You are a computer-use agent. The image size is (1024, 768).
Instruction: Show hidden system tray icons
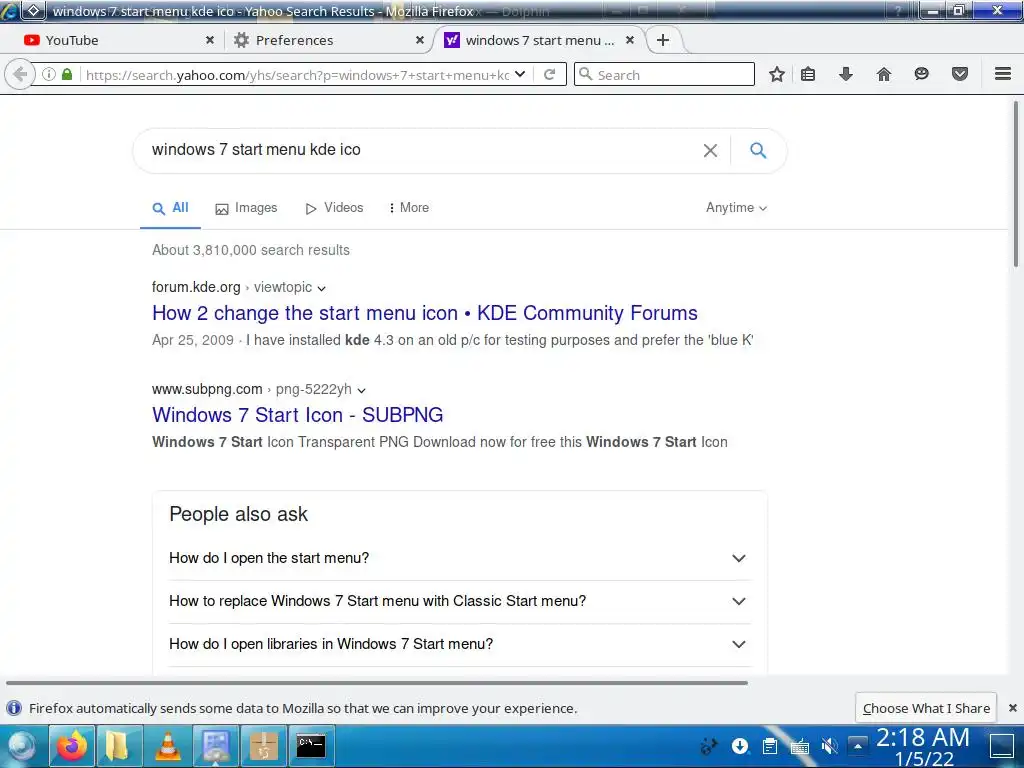[x=858, y=746]
